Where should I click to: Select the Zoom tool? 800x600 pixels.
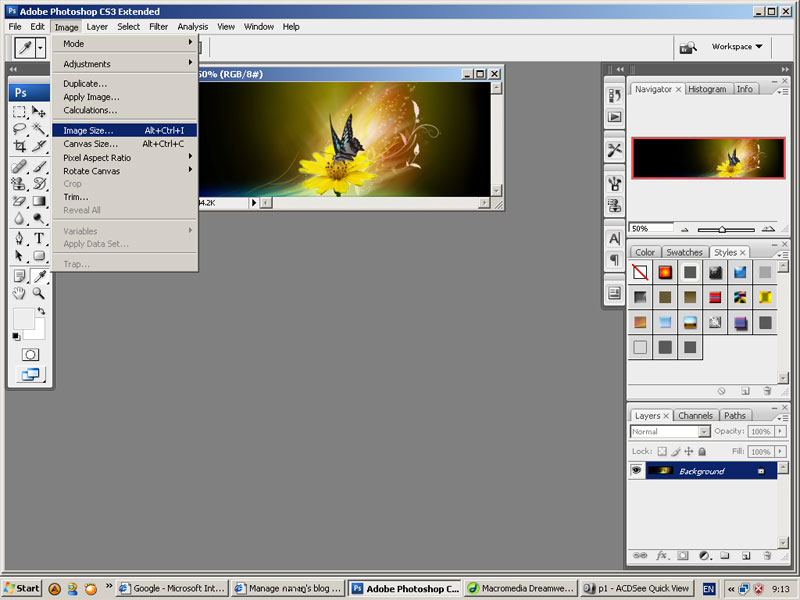[x=39, y=293]
